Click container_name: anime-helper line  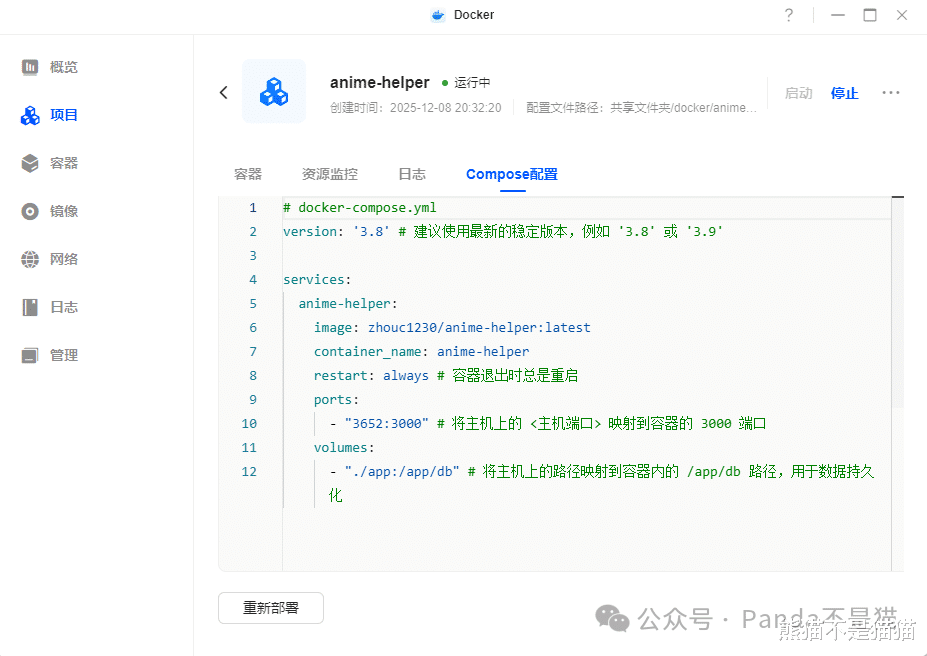[422, 352]
